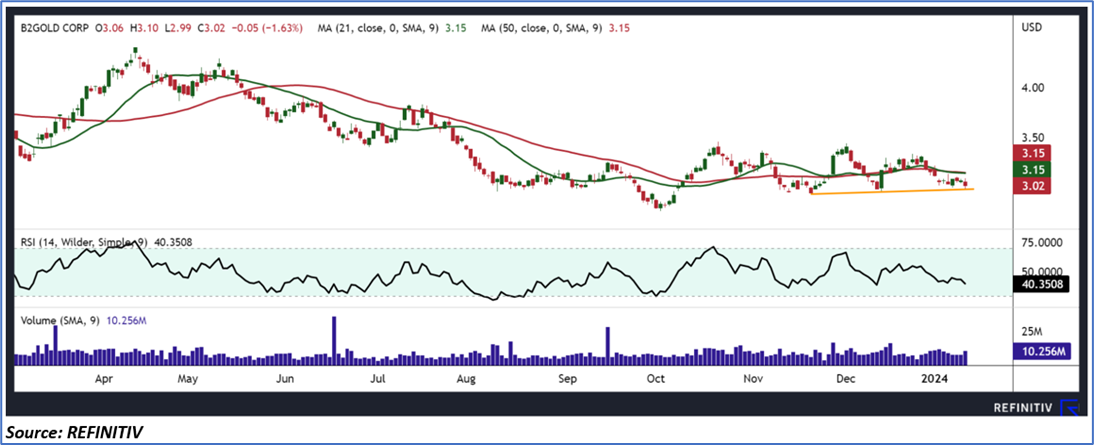Click the Oct label on time axis

(656, 379)
